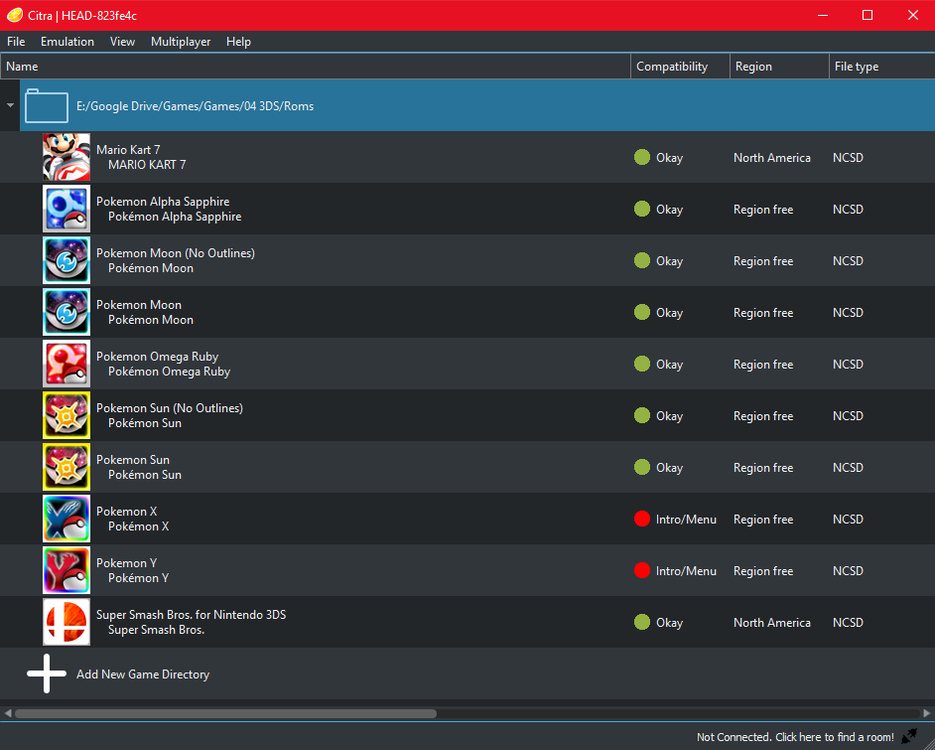The image size is (935, 750).
Task: Open the File menu
Action: [x=16, y=42]
